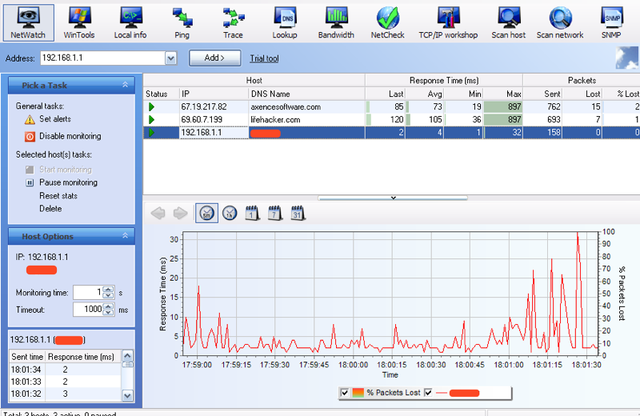Click Disable monitoring task

tap(70, 136)
